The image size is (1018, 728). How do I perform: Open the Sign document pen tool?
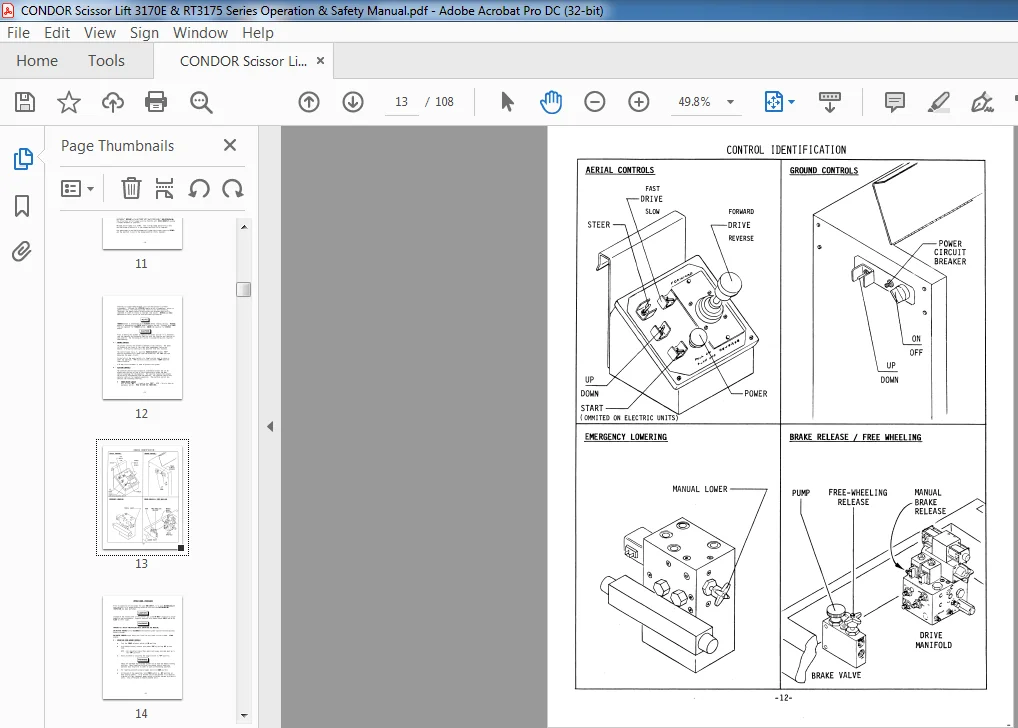(982, 102)
